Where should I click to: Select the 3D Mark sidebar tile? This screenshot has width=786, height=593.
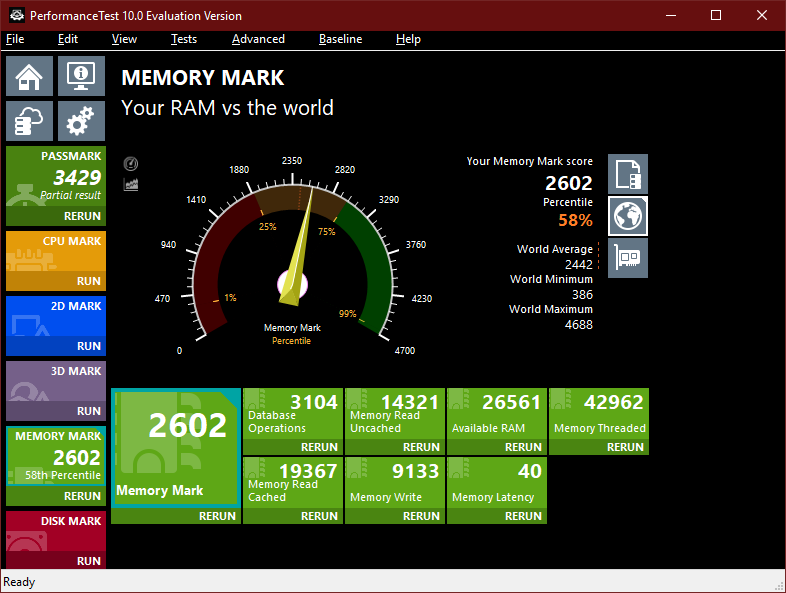[56, 381]
